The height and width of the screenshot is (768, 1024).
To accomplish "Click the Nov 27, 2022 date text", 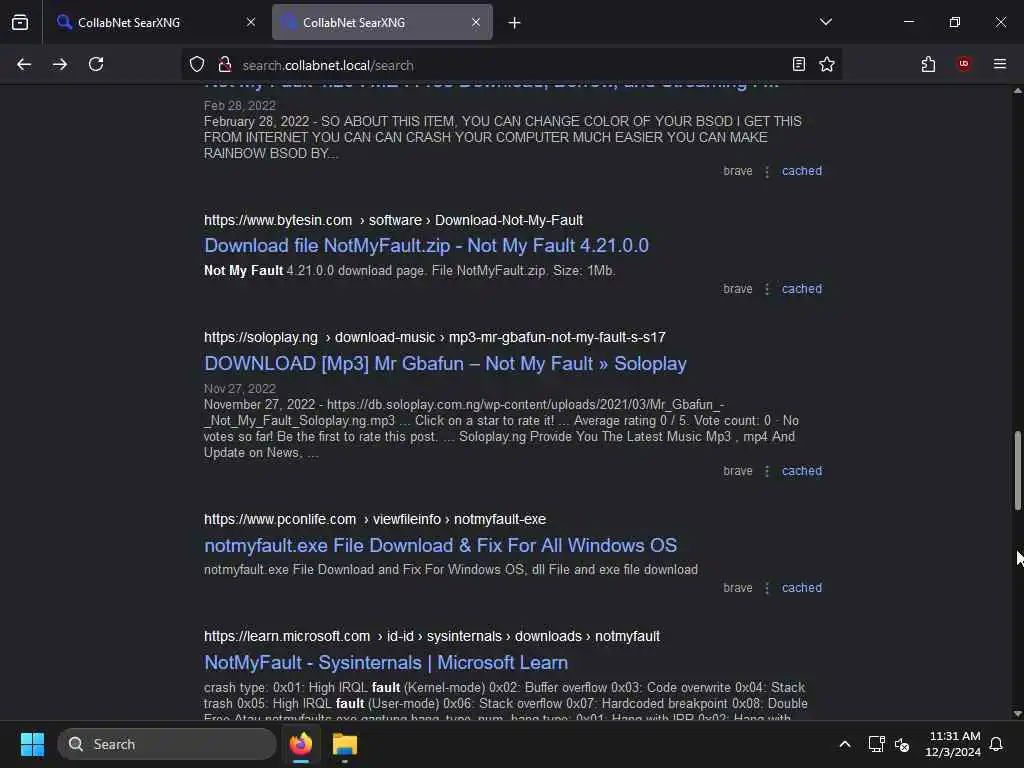I will 240,389.
